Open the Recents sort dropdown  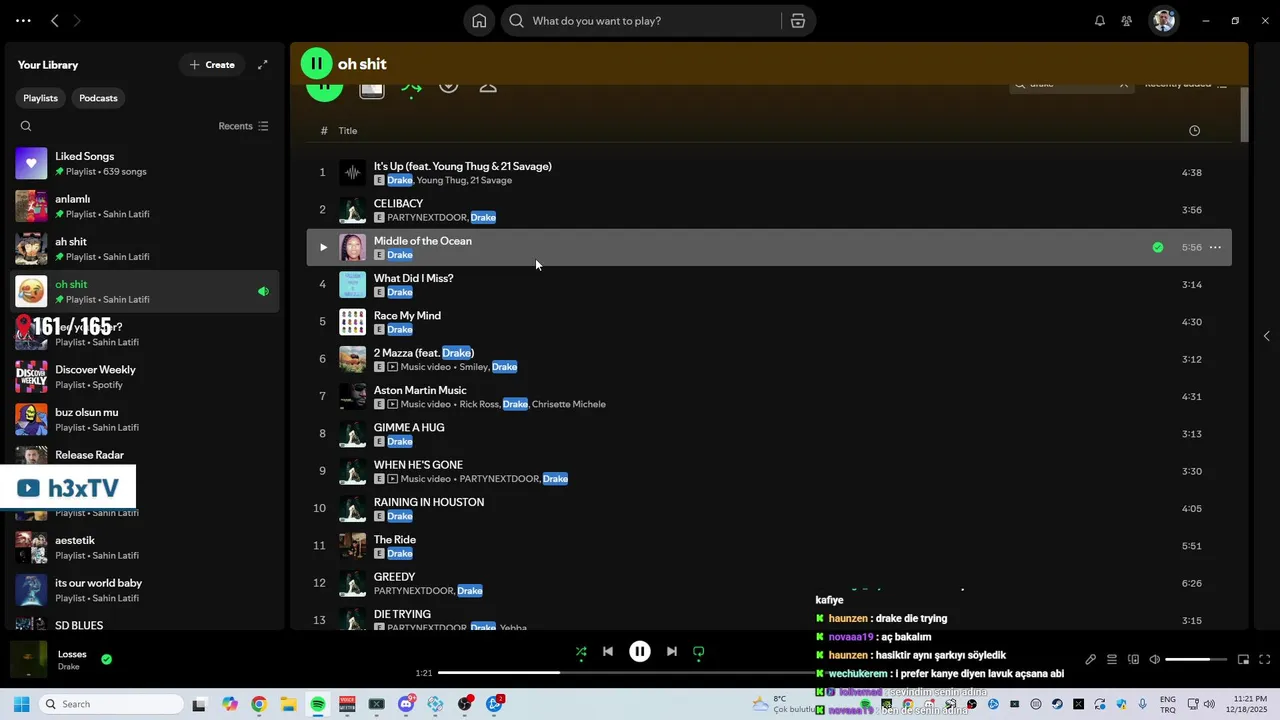(x=243, y=126)
